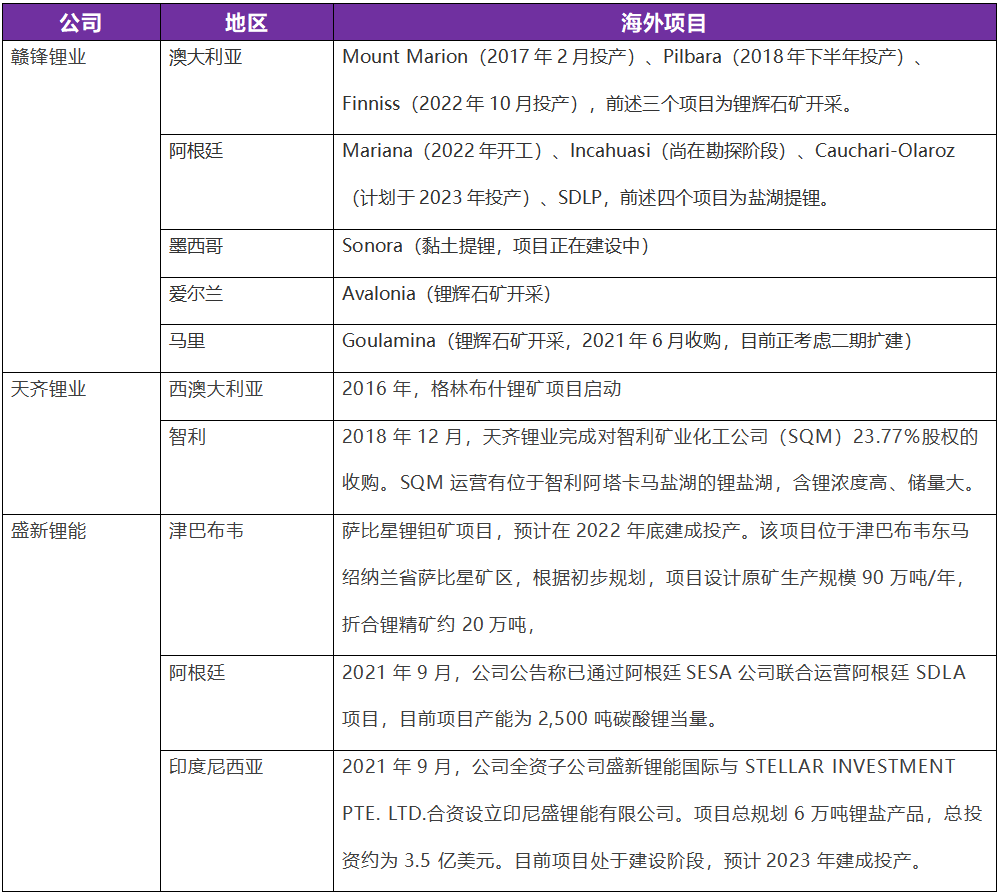Click the 阿根廷 cell in the 盛新锂能 section
The width and height of the screenshot is (1000, 895).
click(x=246, y=703)
